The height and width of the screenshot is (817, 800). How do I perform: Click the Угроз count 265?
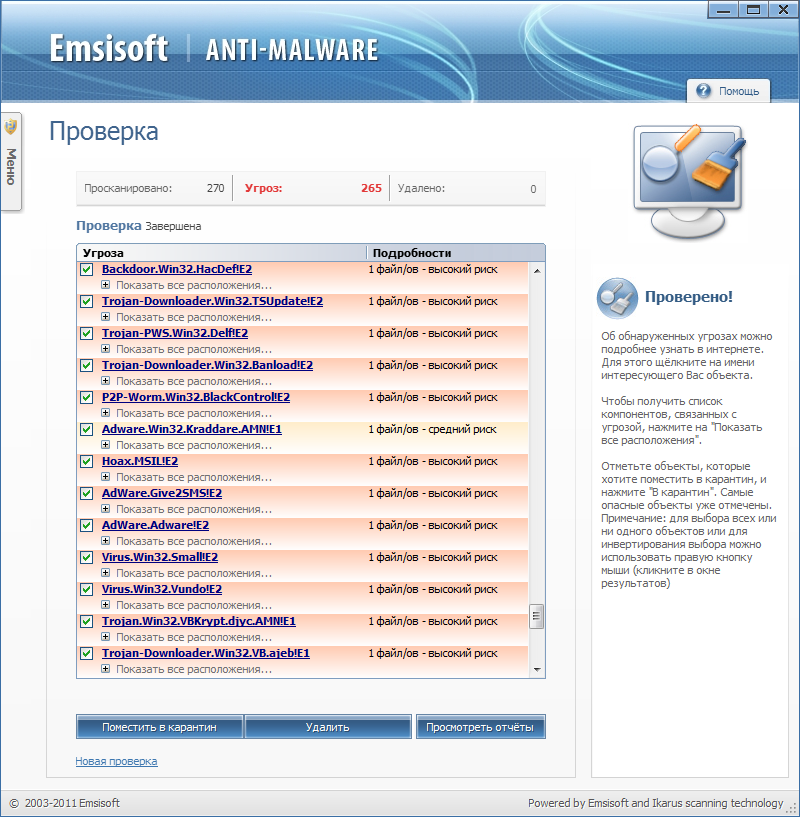tap(371, 188)
